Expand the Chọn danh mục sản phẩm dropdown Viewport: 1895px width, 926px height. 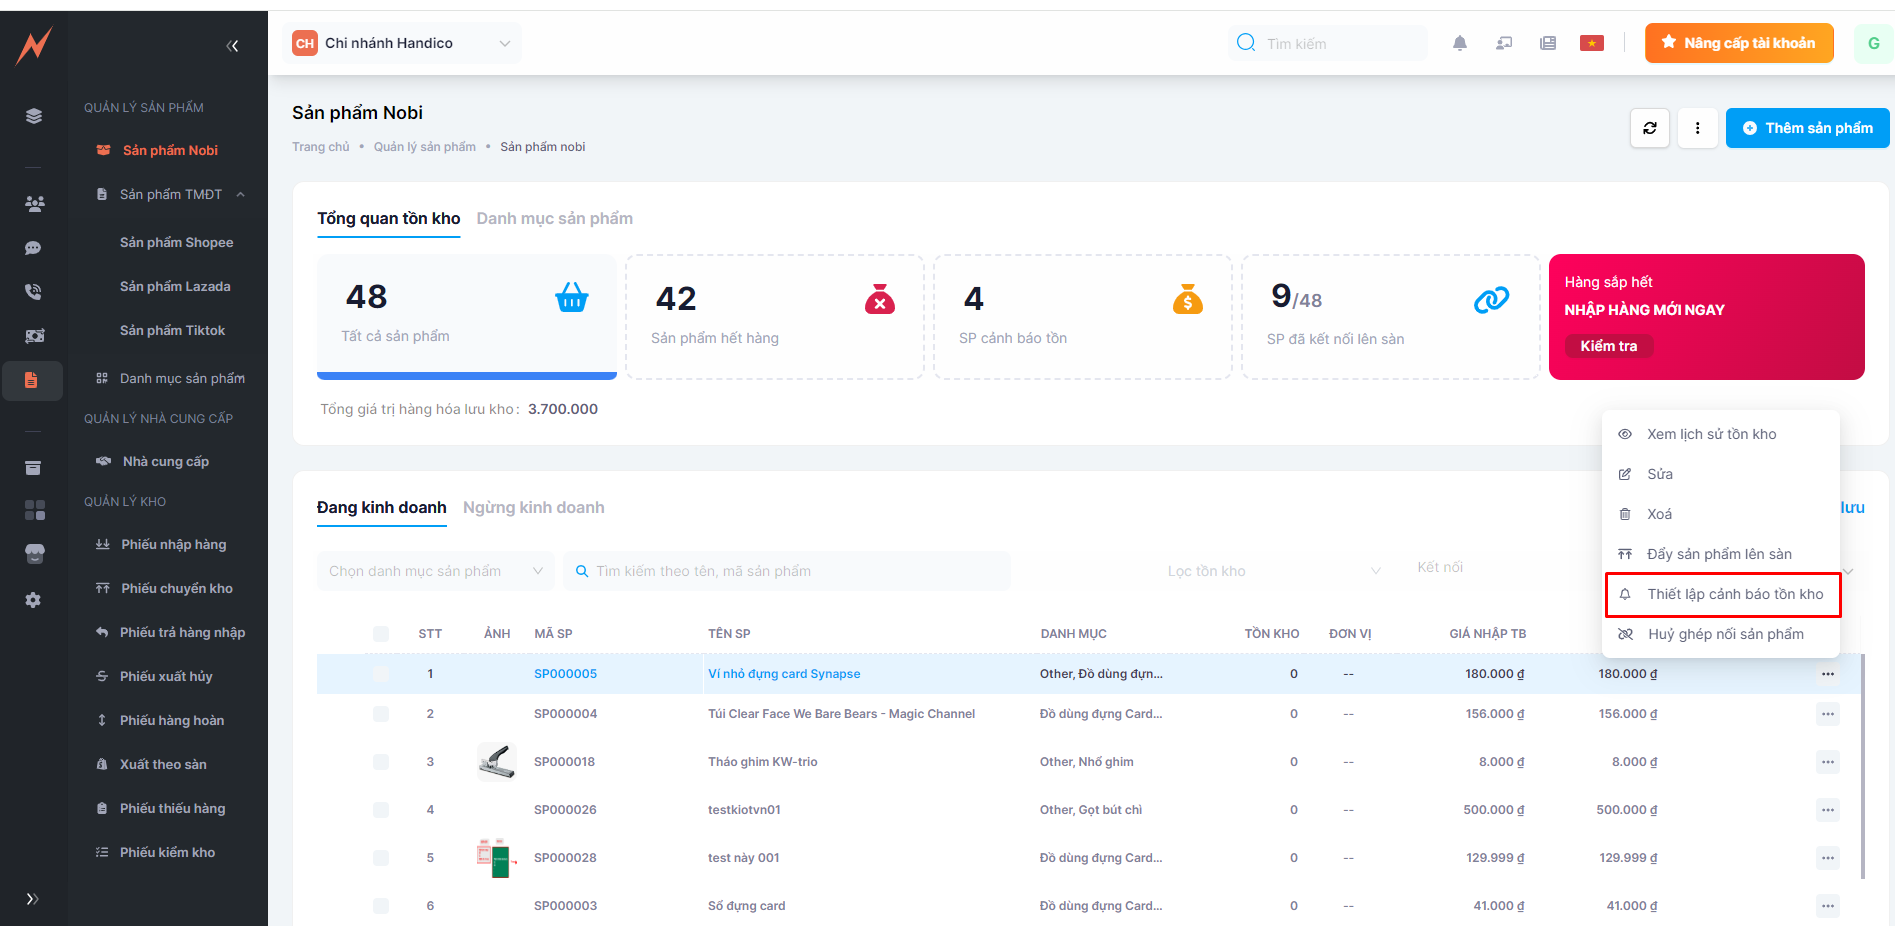(435, 571)
